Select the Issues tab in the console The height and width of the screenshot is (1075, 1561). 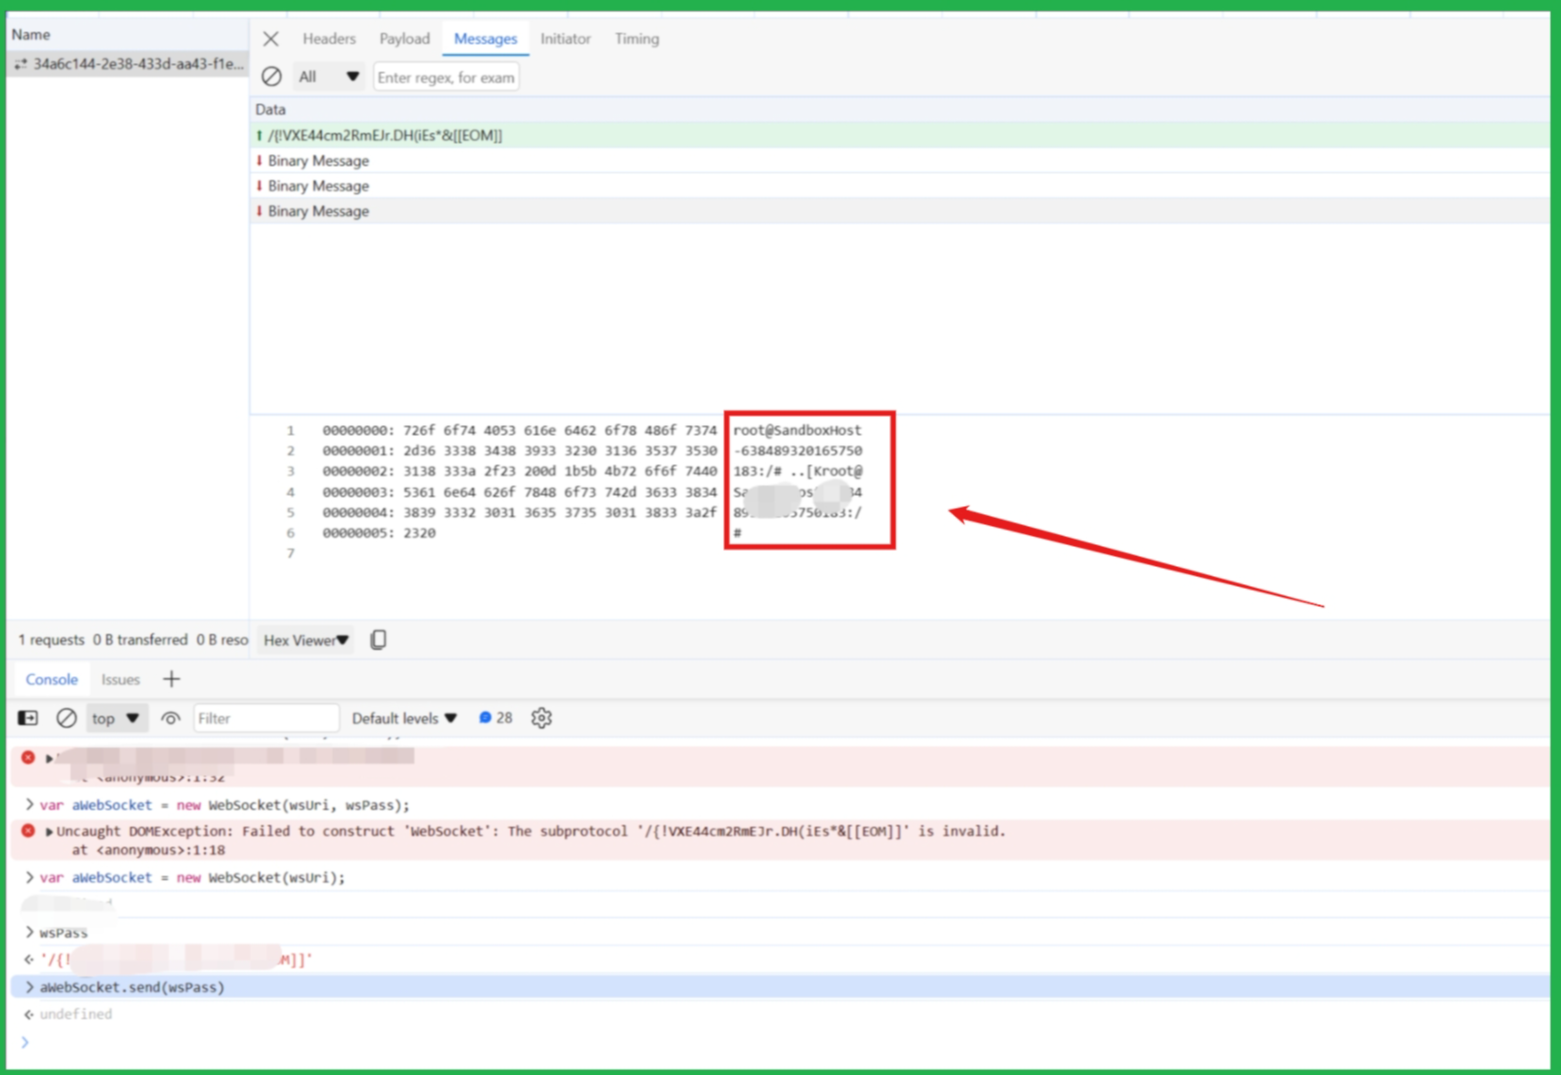(120, 679)
